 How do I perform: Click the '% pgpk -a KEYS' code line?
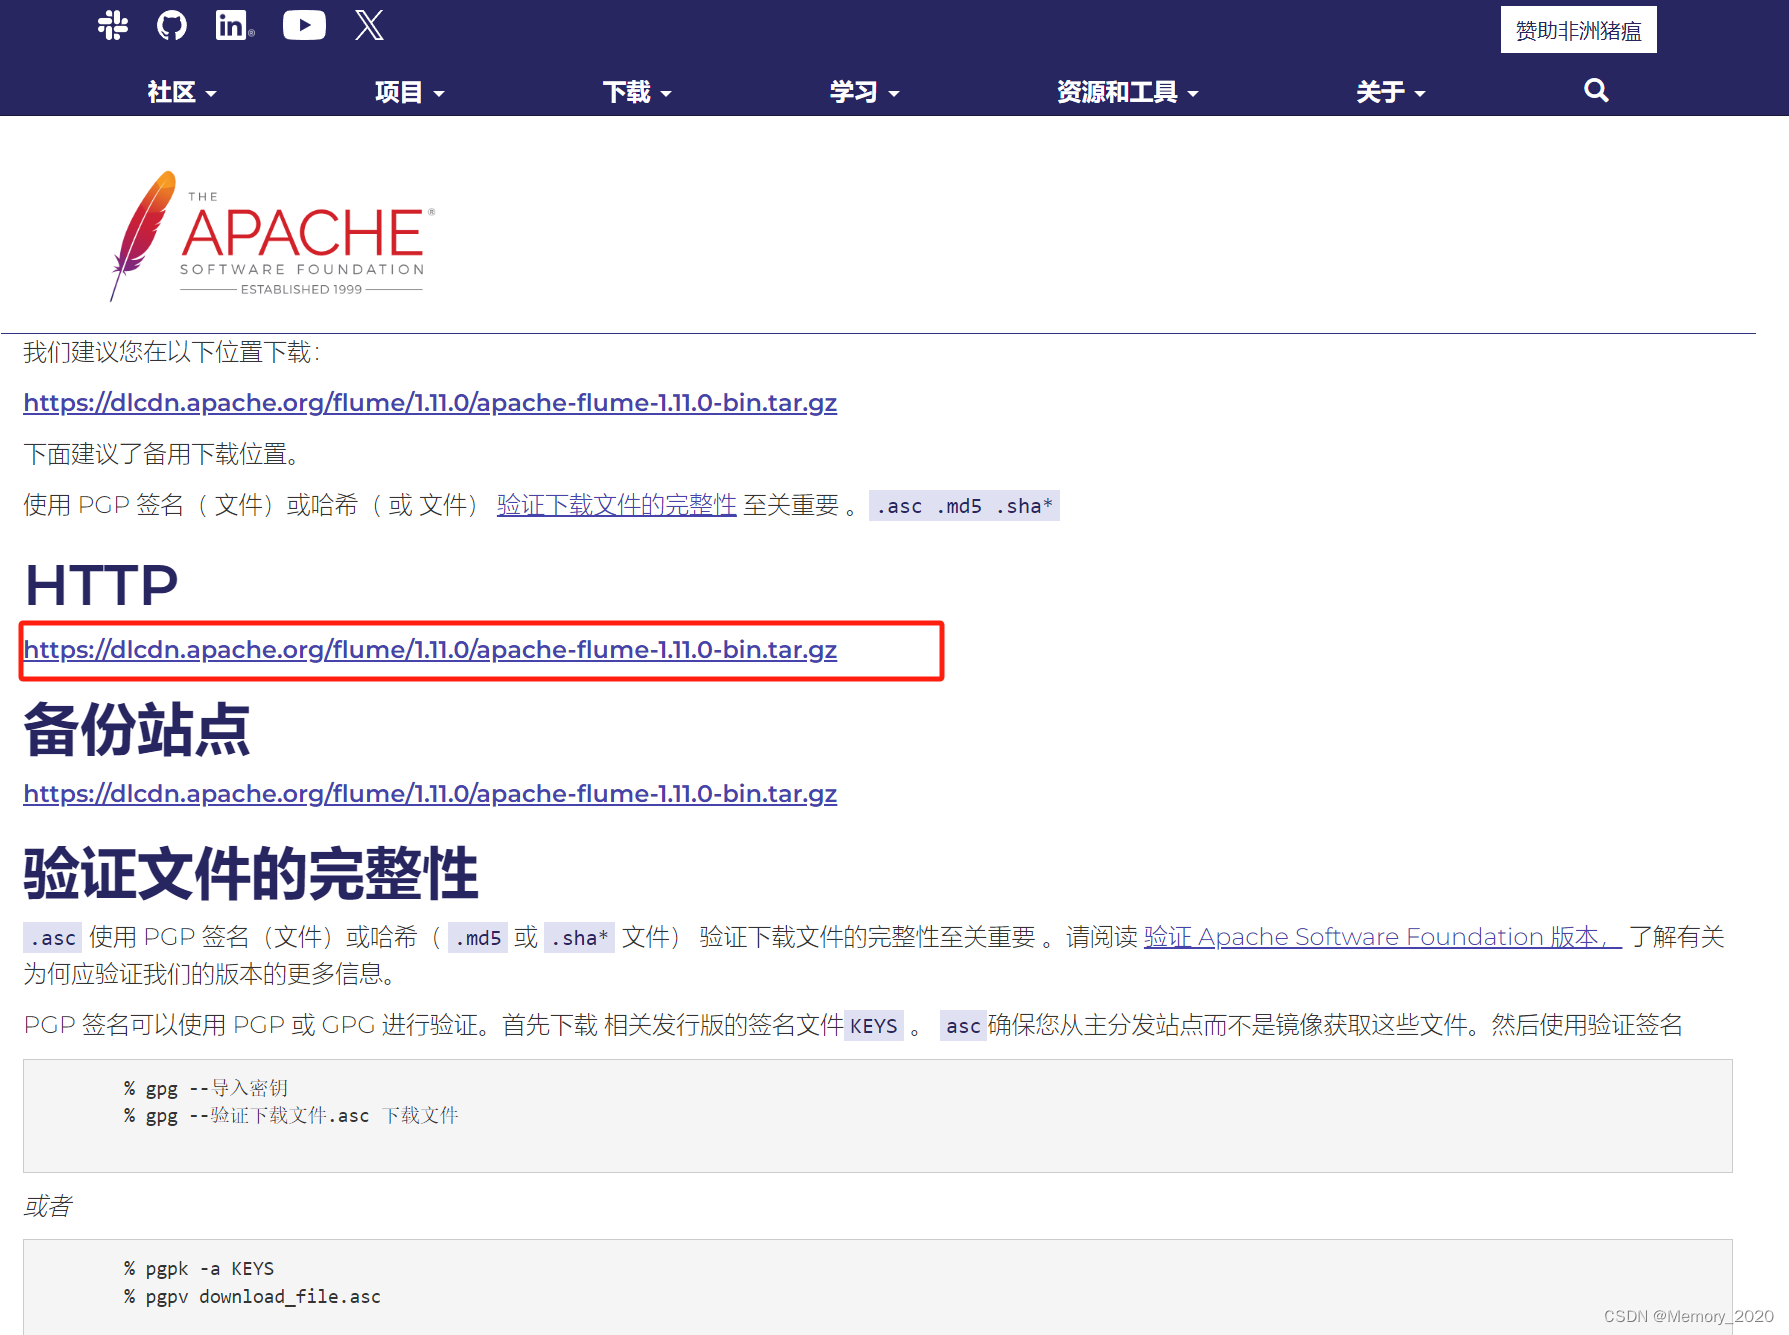[199, 1269]
